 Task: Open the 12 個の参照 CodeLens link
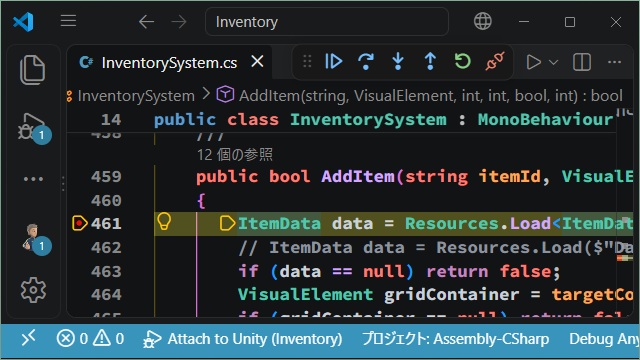click(x=235, y=155)
